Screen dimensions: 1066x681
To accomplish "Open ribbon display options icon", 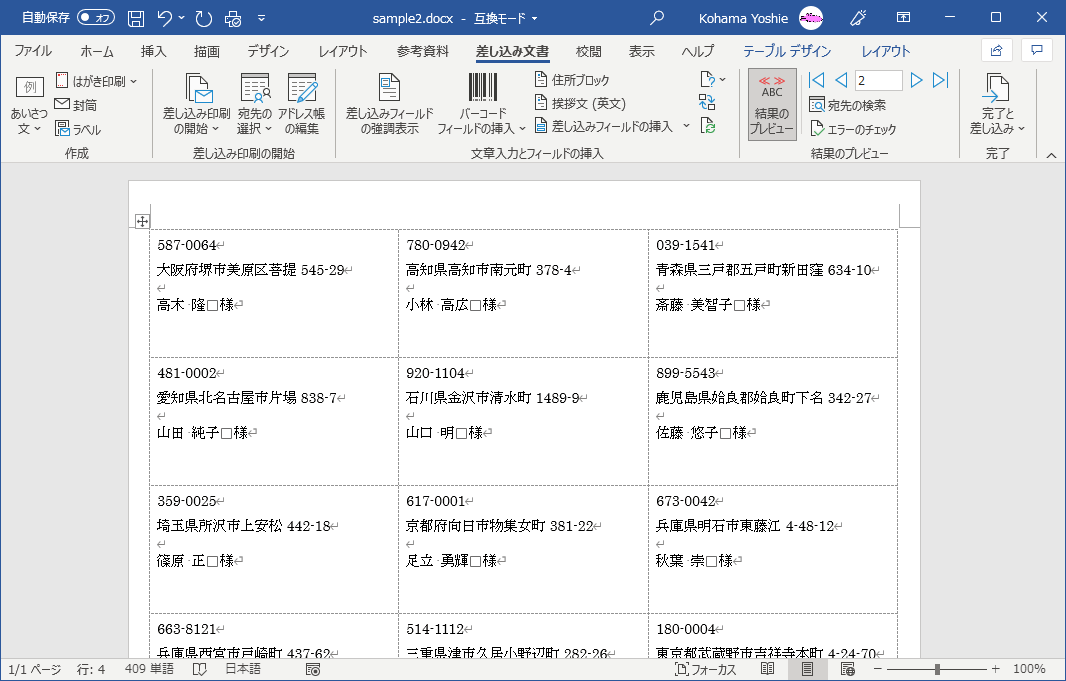I will tap(904, 18).
